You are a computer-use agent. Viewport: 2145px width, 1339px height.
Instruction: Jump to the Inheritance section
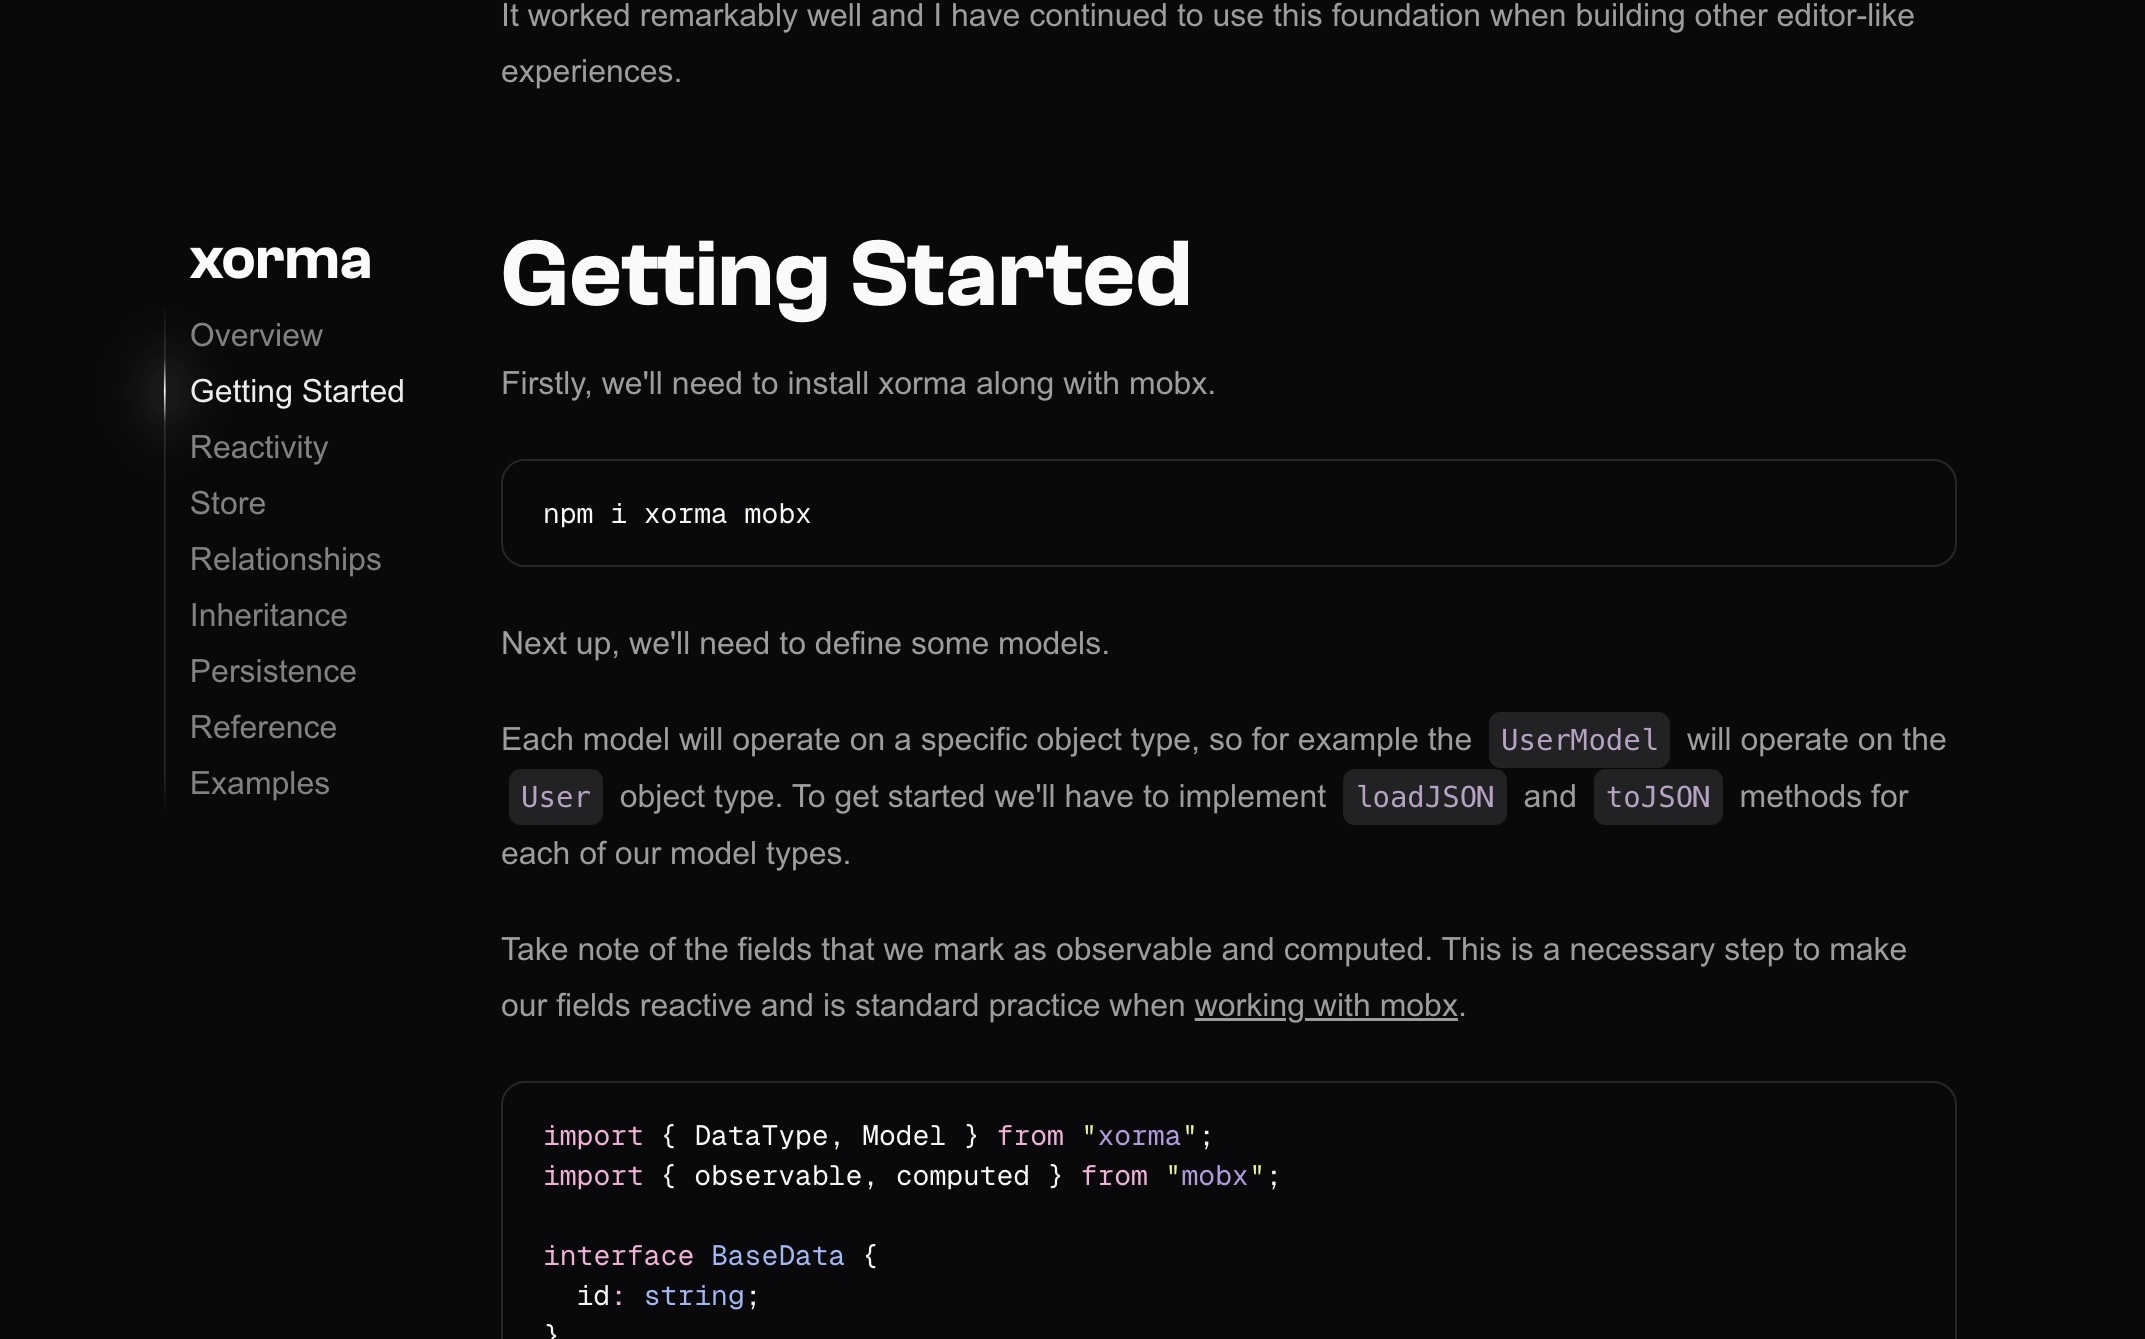(269, 615)
